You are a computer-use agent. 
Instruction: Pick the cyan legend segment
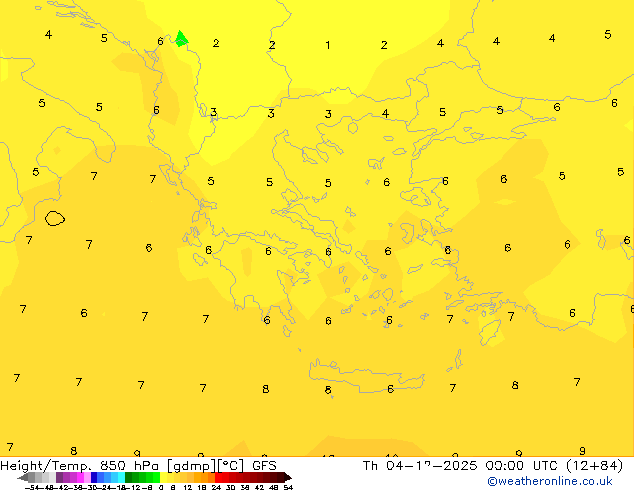121,477
